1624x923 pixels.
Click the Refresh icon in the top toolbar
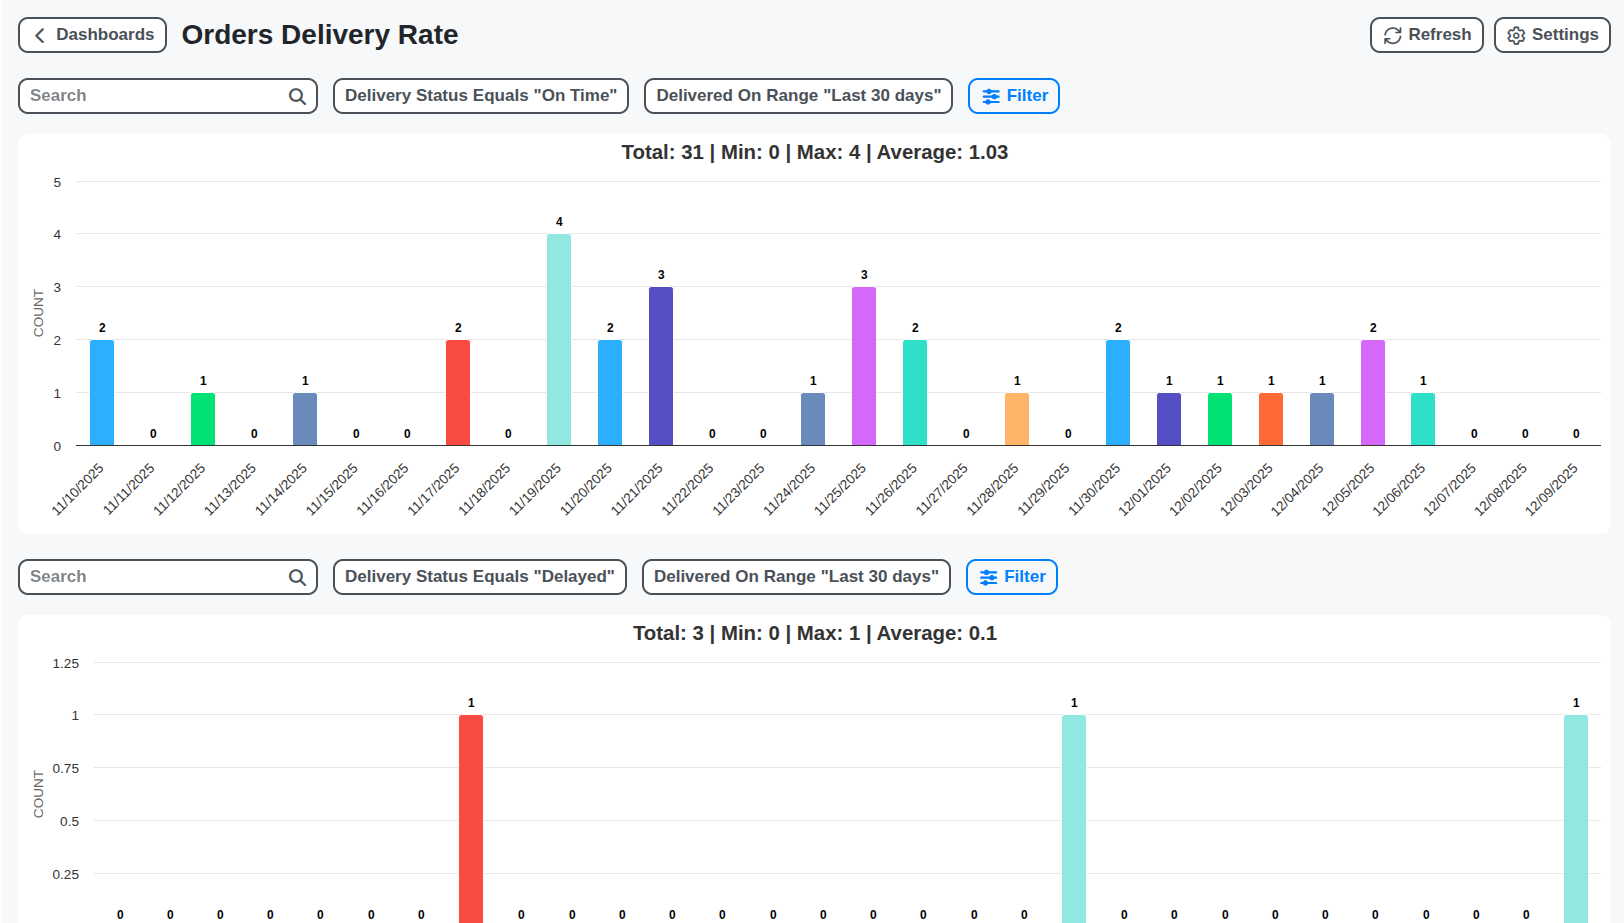tap(1392, 34)
